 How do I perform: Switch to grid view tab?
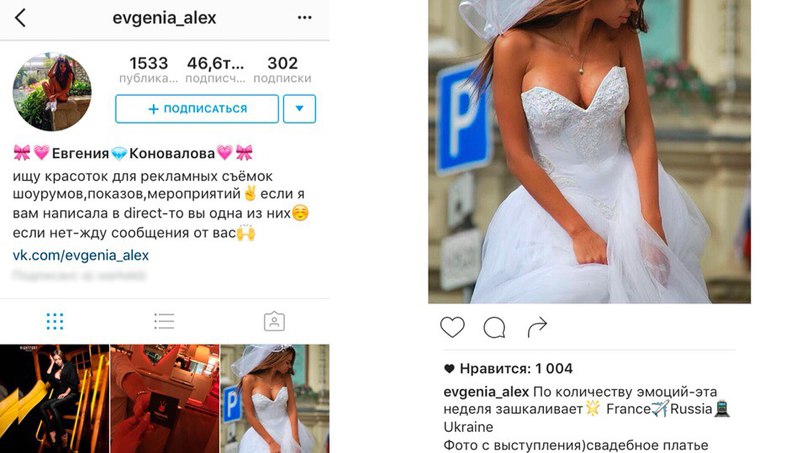coord(55,321)
